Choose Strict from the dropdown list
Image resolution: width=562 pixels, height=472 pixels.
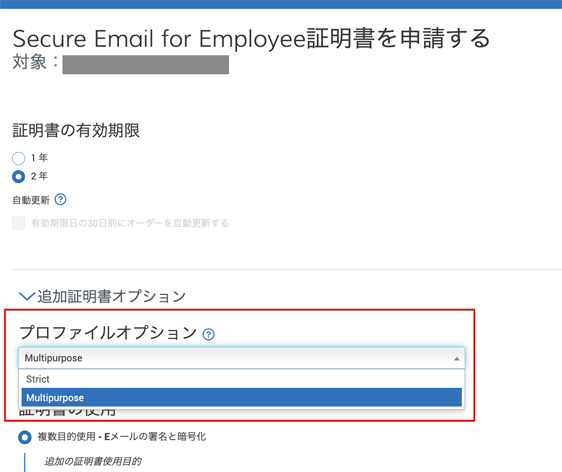point(242,379)
